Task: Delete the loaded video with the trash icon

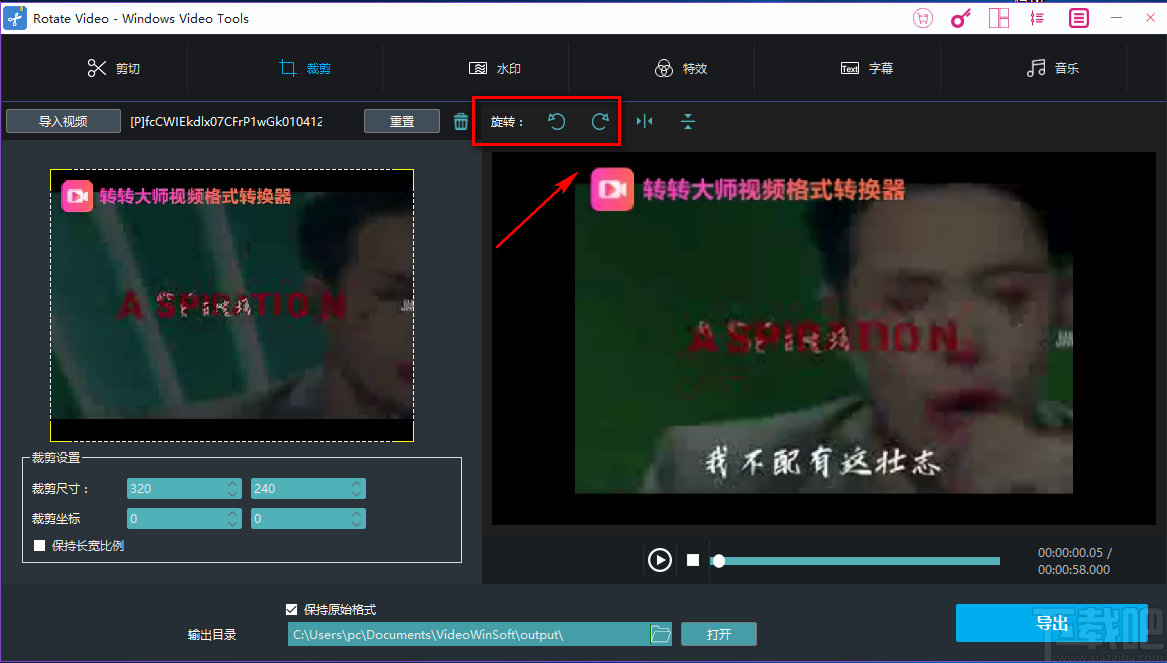Action: pyautogui.click(x=460, y=120)
